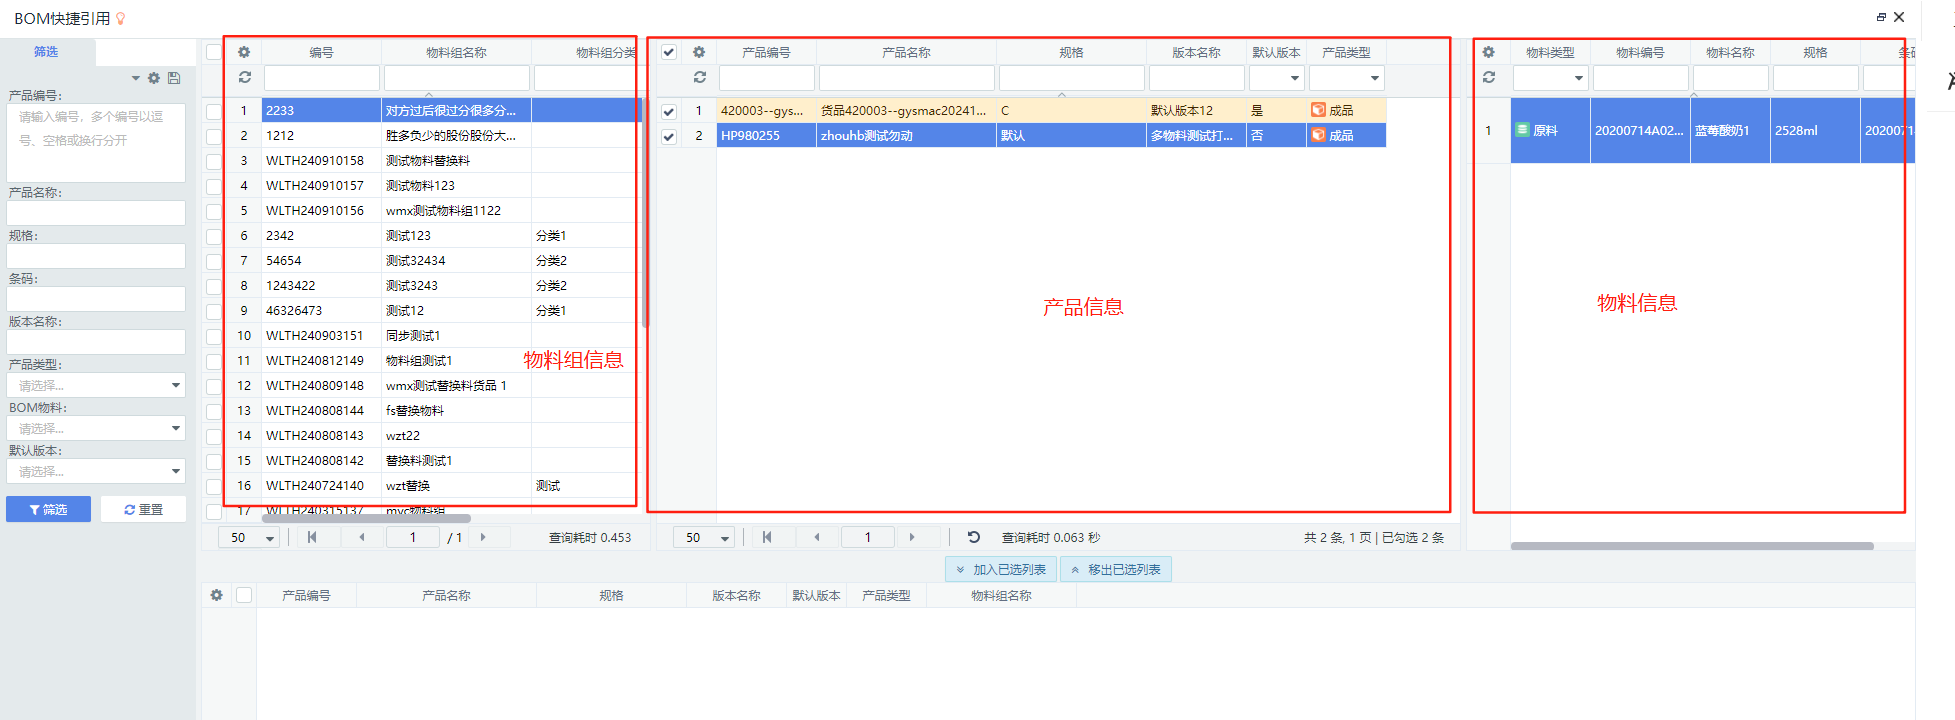Sort by the 物料组名称 column header
Screen dimensions: 1955x720
click(456, 52)
